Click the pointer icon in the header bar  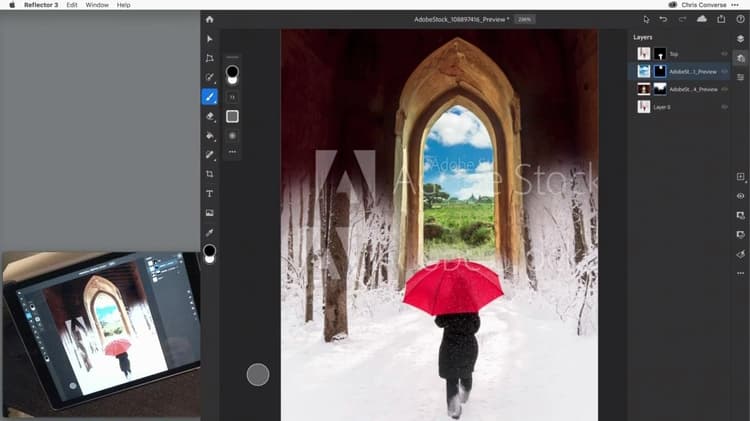[646, 19]
